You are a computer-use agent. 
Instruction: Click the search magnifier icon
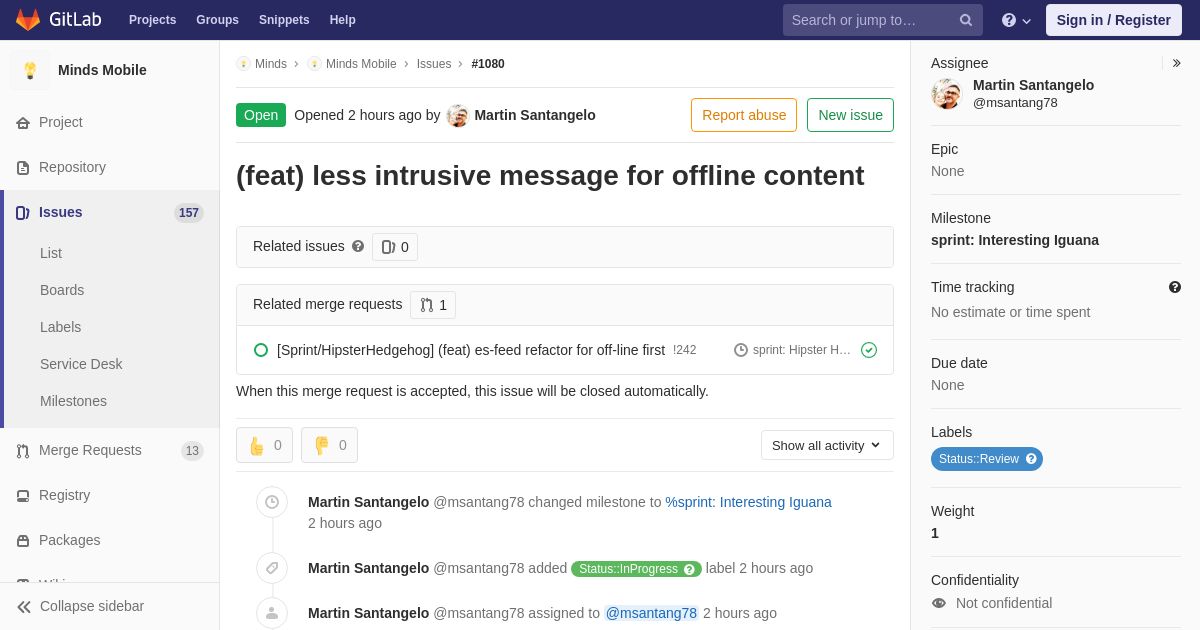965,20
